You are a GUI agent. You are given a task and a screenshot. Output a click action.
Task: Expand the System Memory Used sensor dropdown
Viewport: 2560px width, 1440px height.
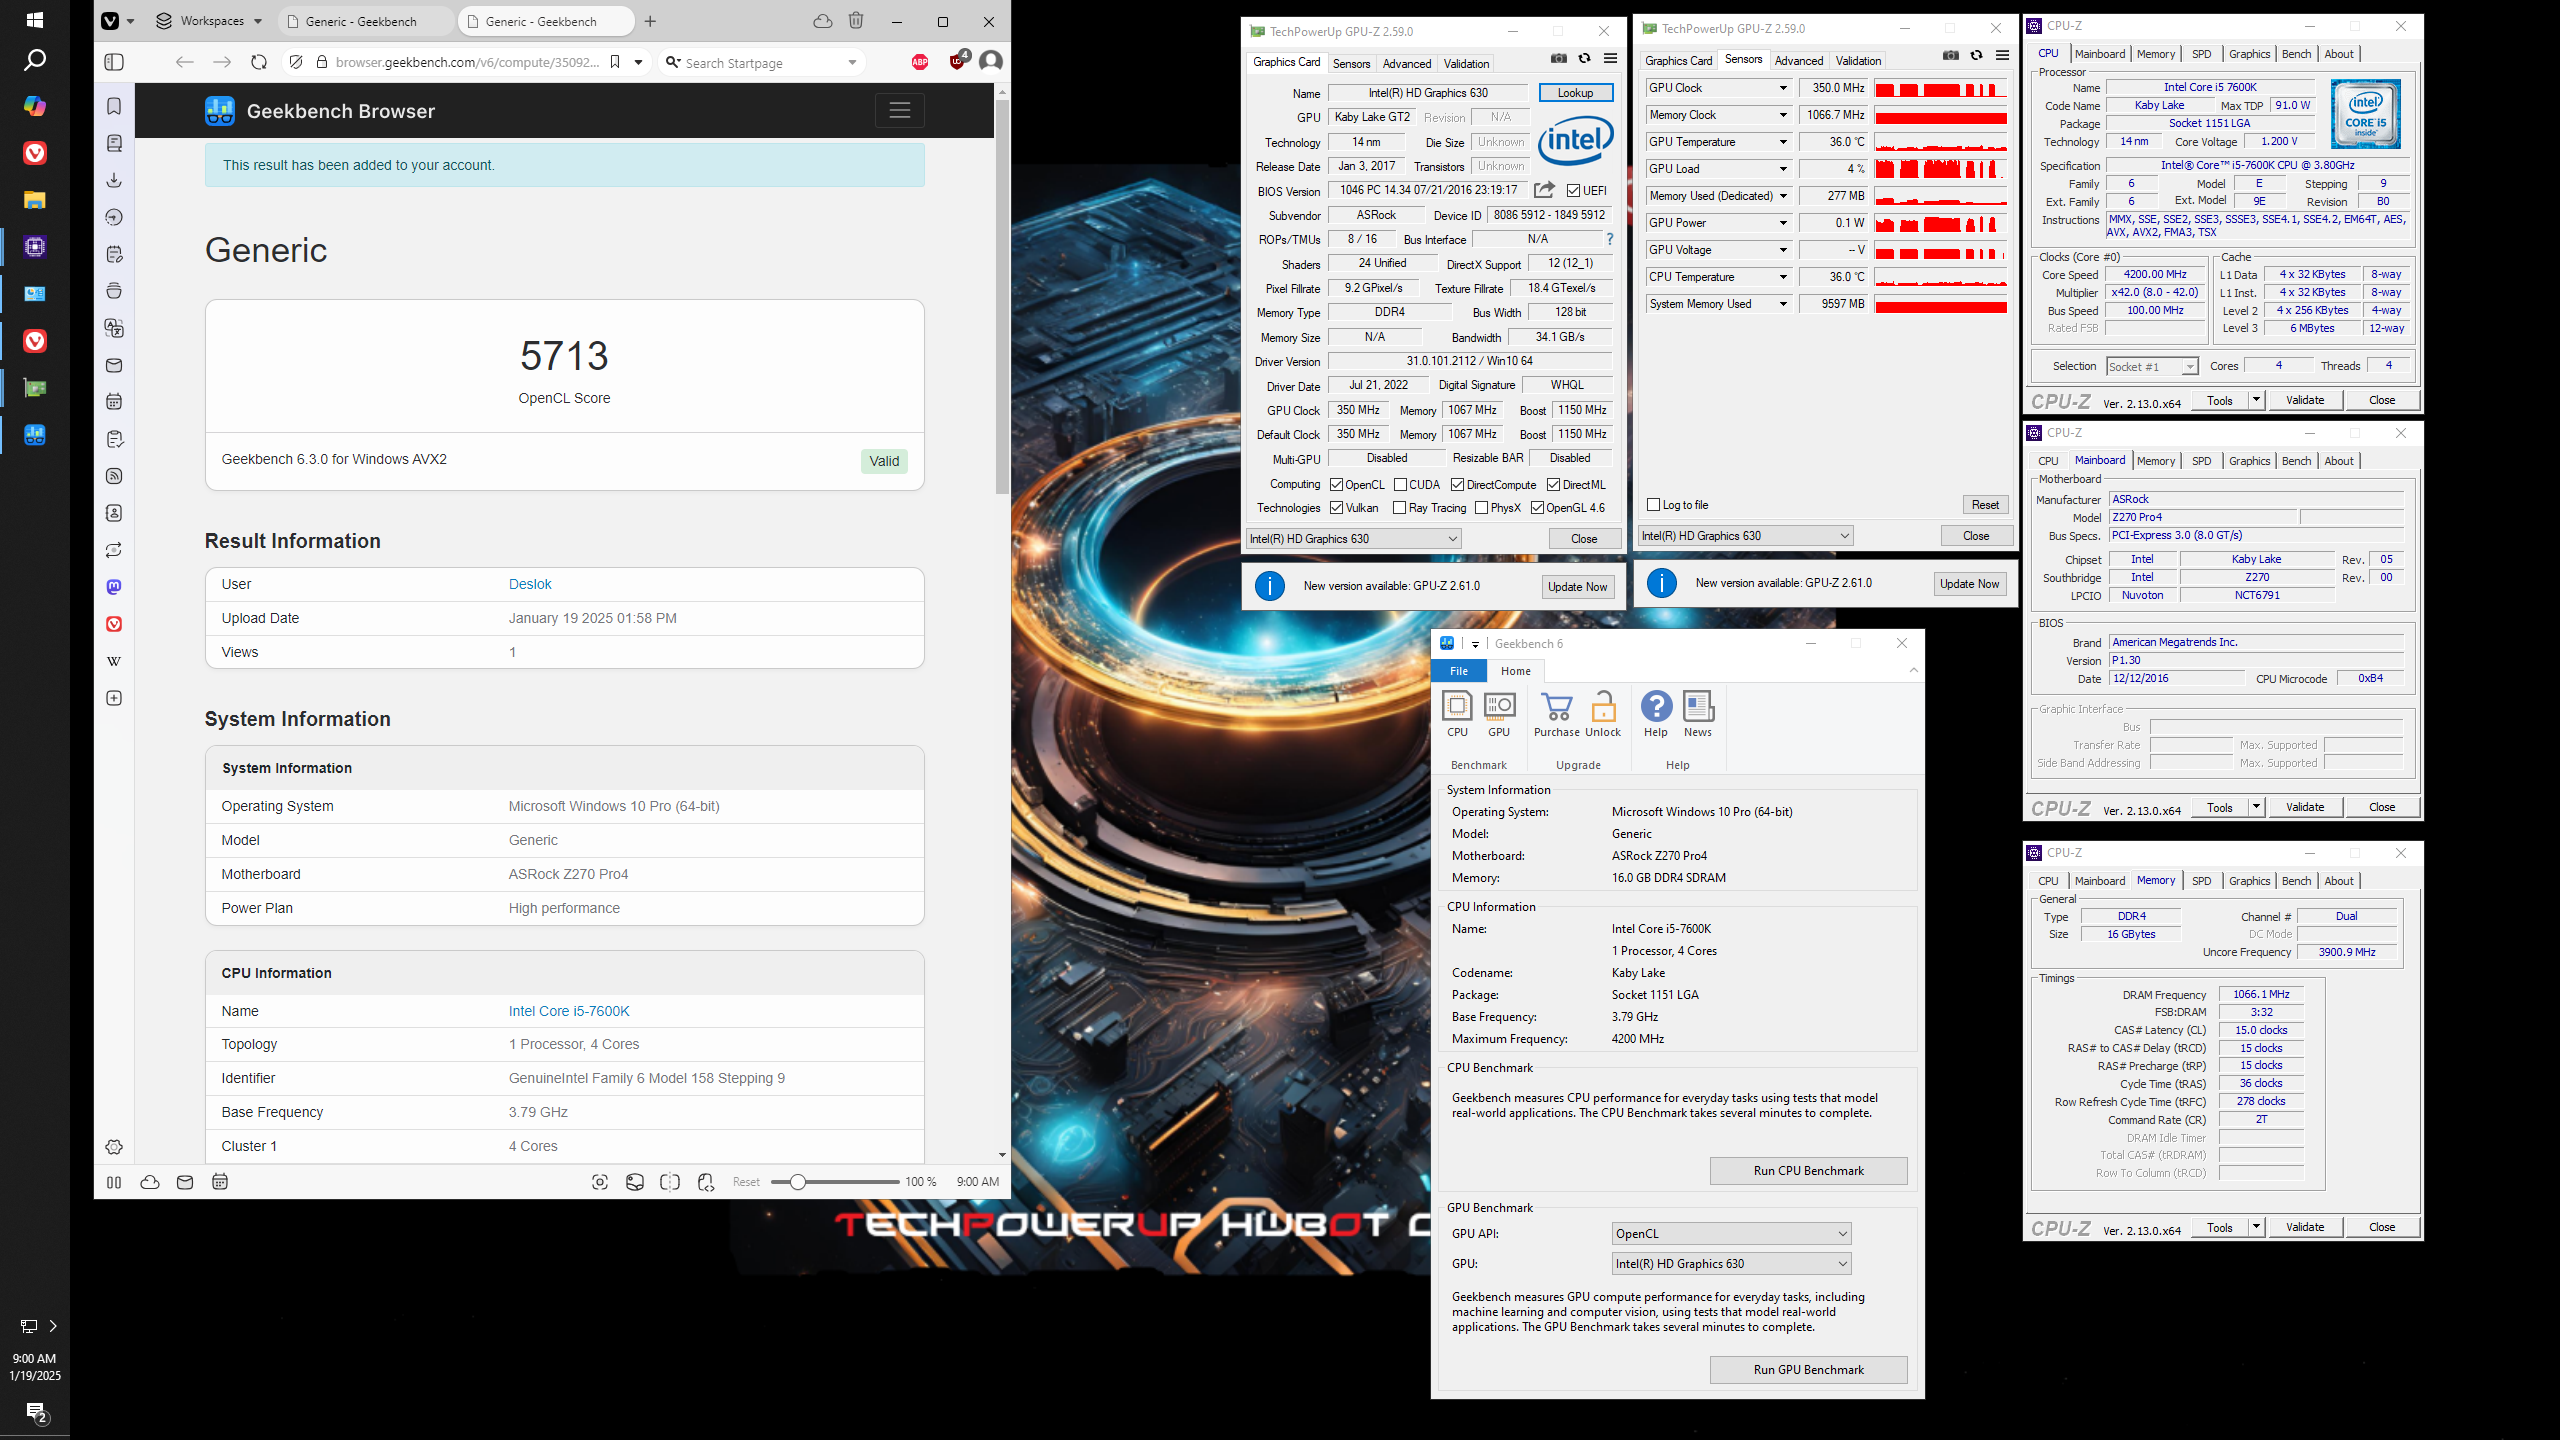pyautogui.click(x=1783, y=304)
